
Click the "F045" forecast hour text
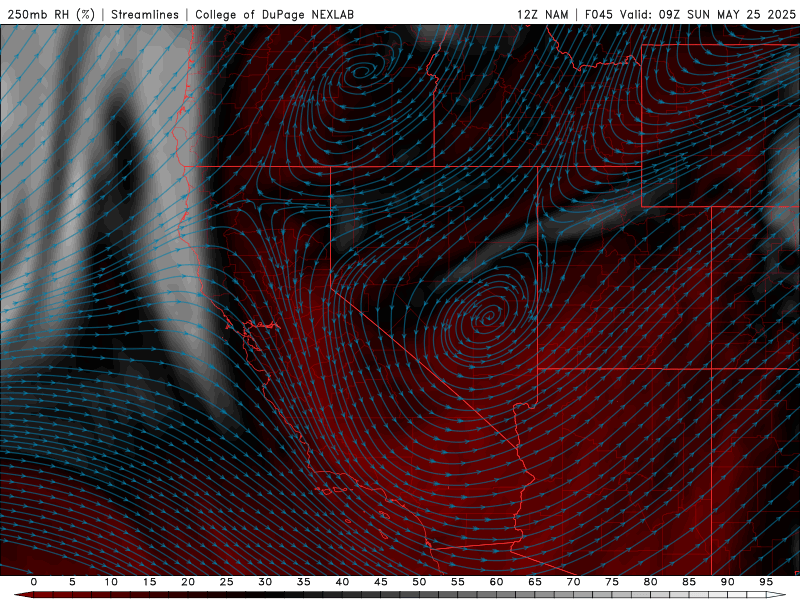tap(598, 14)
